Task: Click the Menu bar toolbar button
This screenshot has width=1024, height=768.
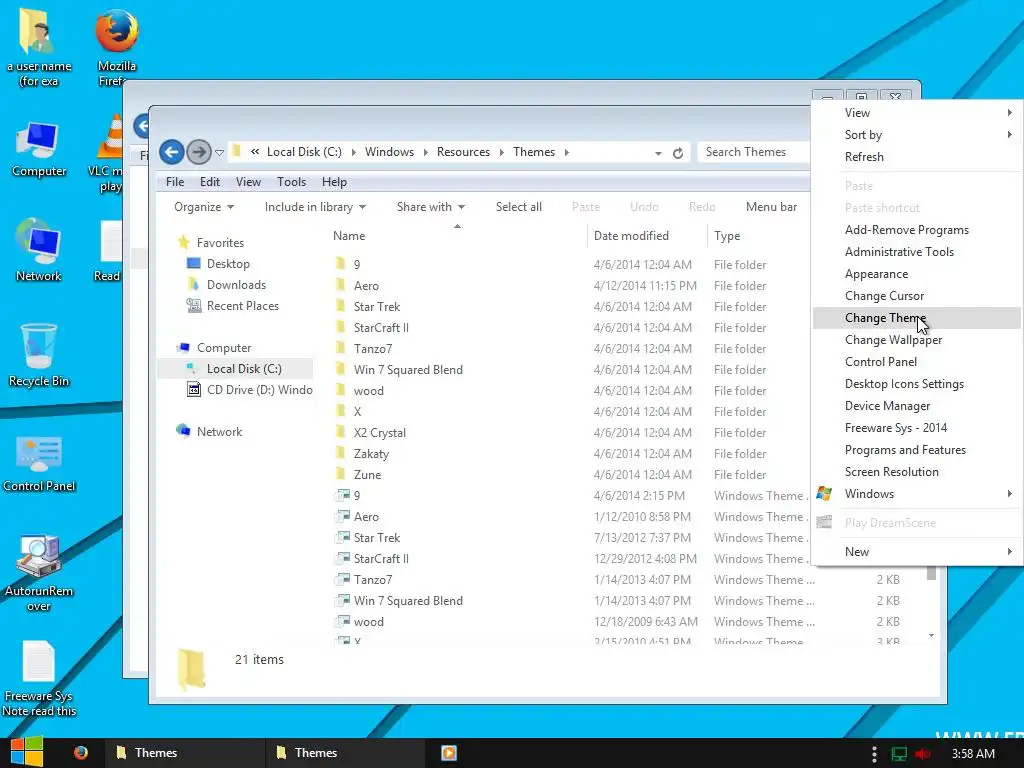Action: pyautogui.click(x=771, y=207)
